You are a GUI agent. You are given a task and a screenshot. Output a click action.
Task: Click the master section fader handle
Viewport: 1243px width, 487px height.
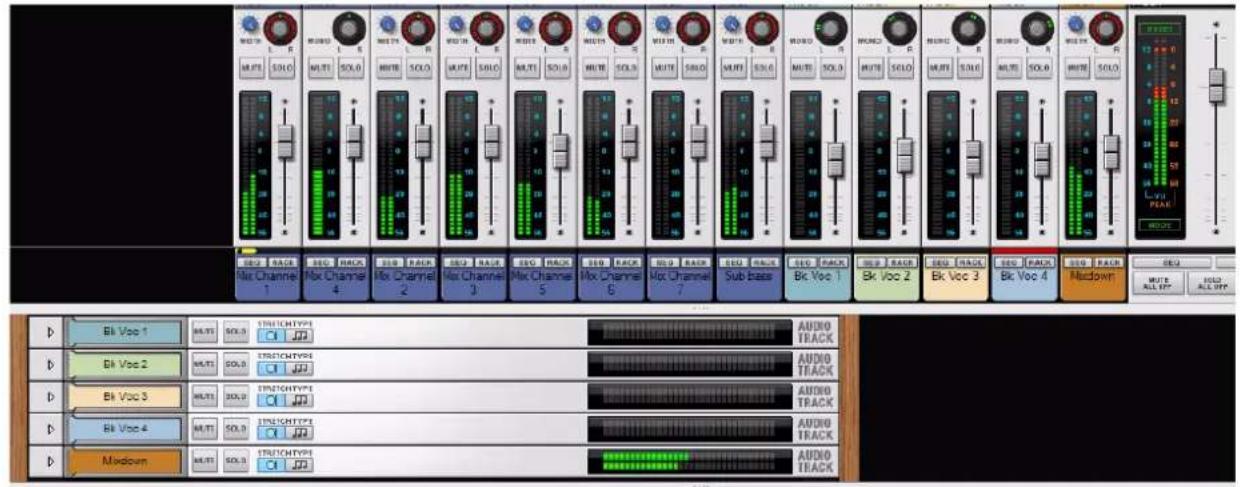coord(1217,85)
